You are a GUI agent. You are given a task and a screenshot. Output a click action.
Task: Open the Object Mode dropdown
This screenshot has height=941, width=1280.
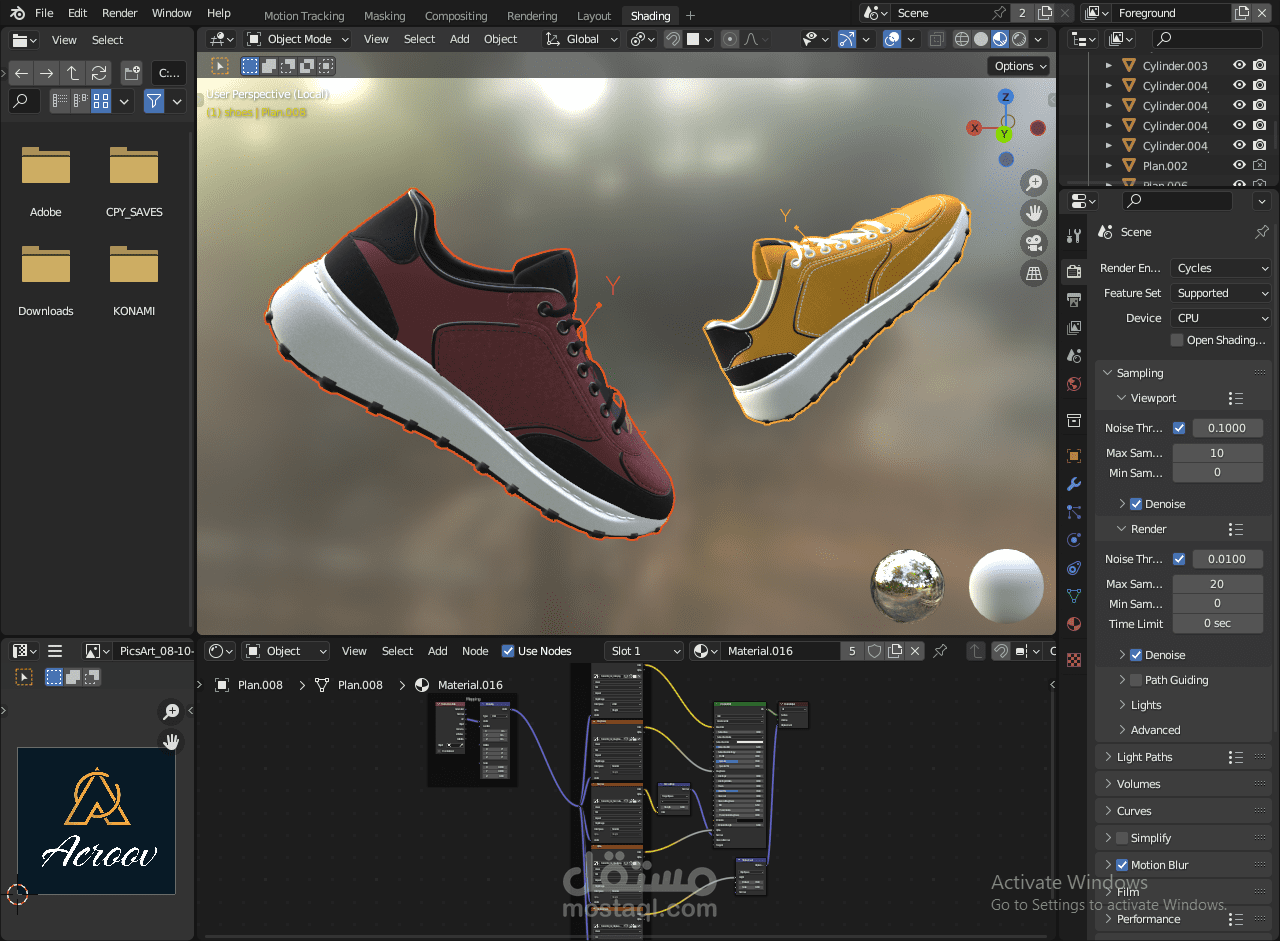pos(298,39)
